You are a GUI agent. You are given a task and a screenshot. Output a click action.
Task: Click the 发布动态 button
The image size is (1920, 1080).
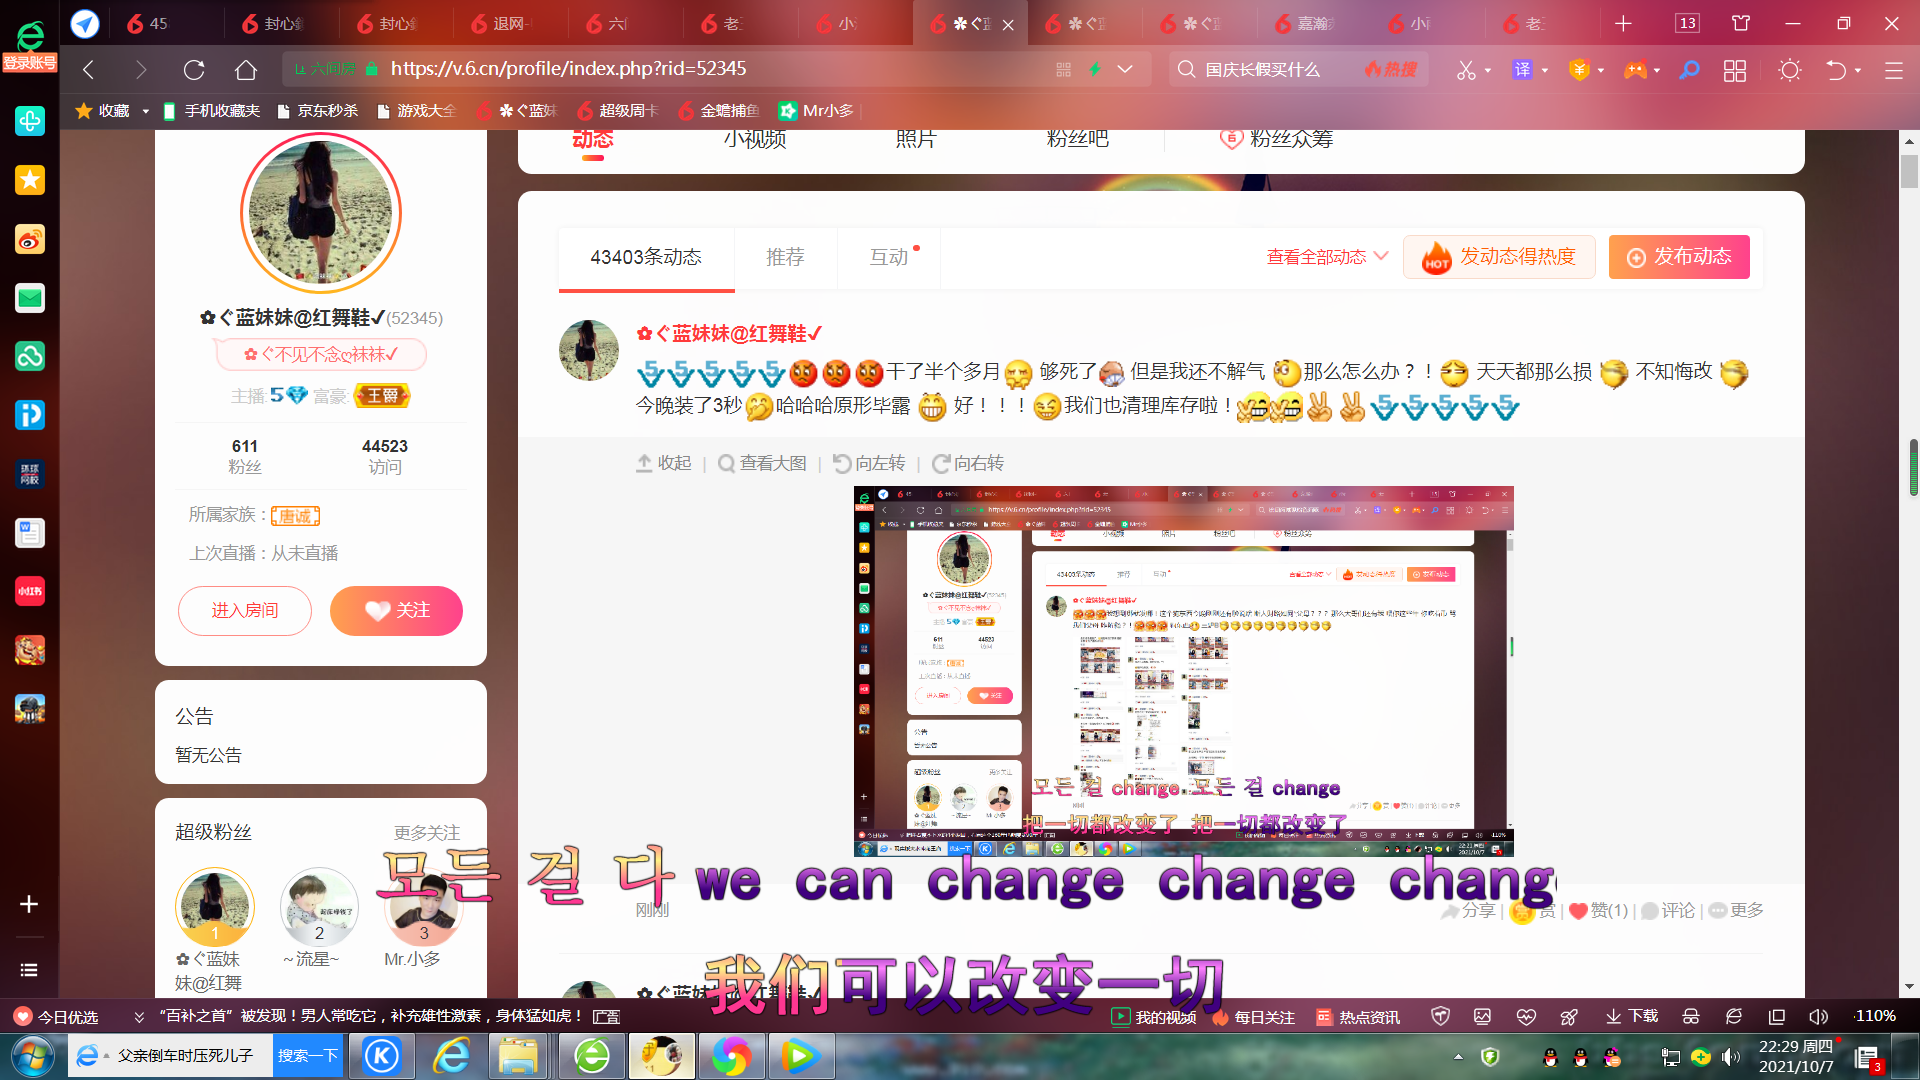click(1679, 257)
